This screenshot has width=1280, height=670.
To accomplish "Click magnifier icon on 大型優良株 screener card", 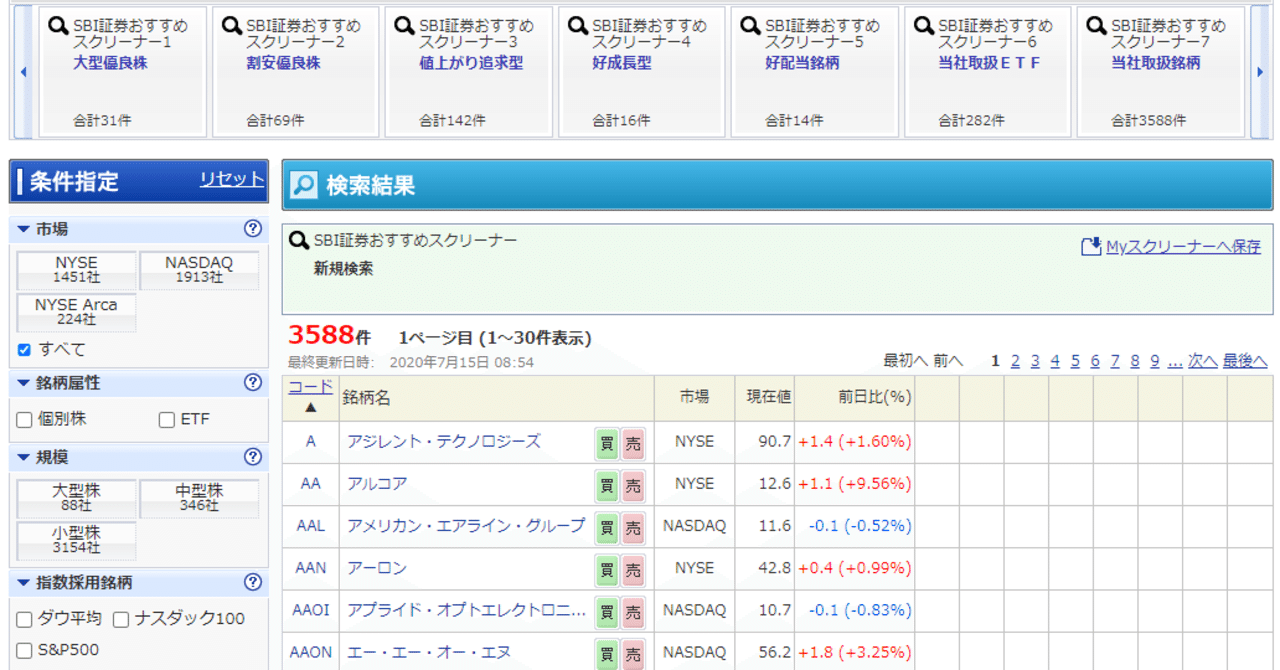I will pyautogui.click(x=58, y=25).
